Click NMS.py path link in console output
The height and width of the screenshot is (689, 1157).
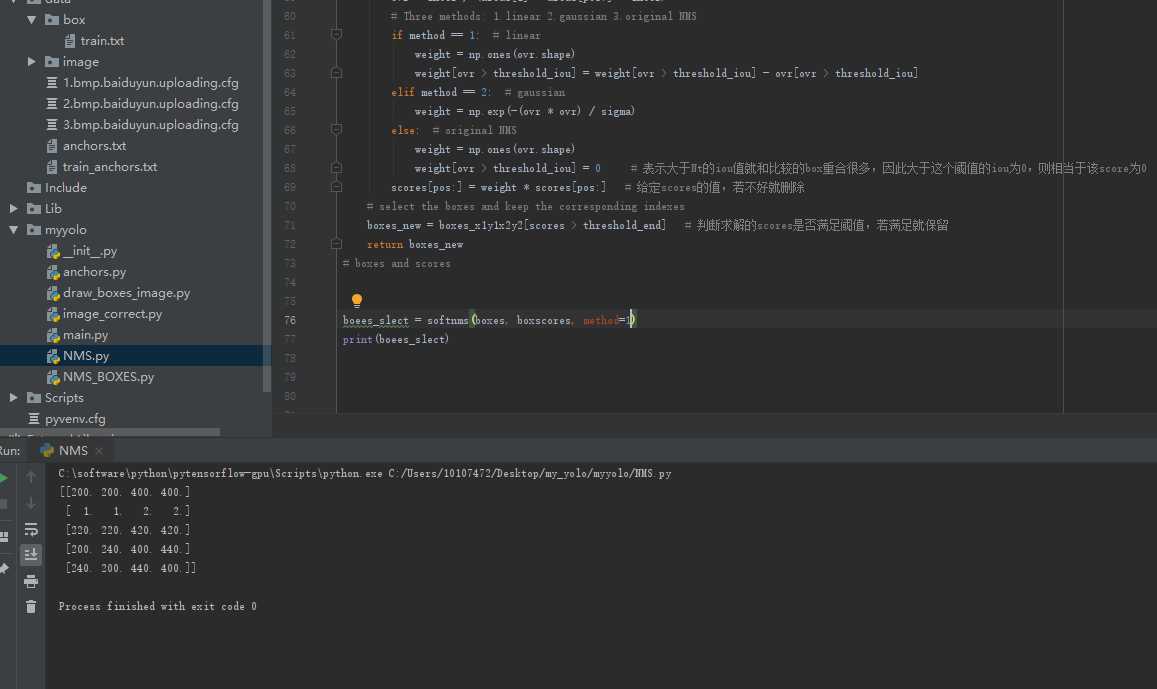[530, 474]
